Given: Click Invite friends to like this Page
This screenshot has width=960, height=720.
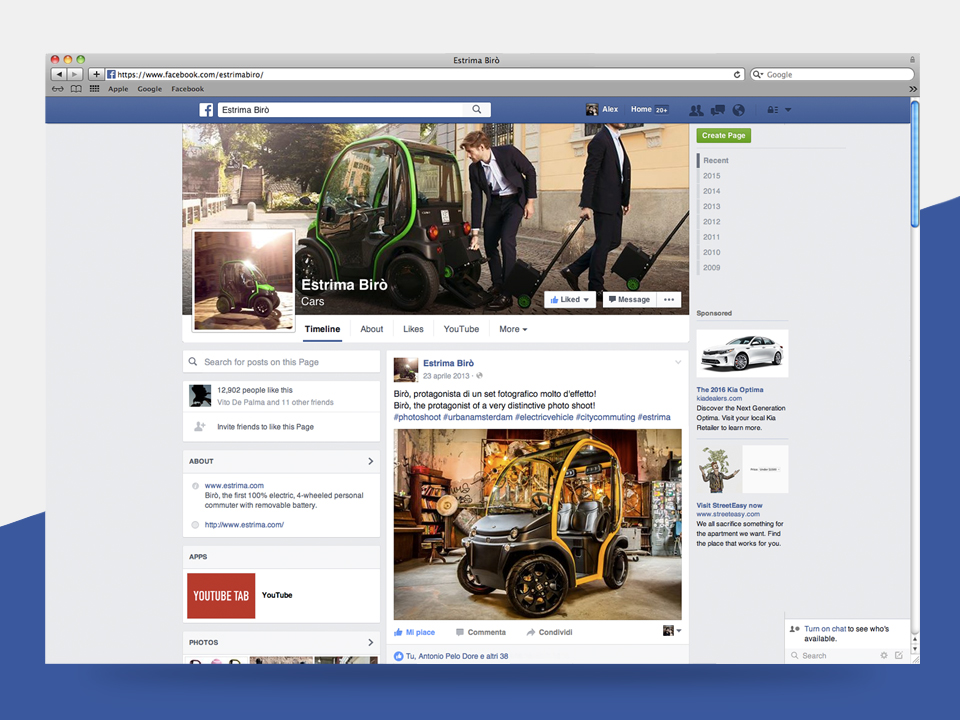Looking at the screenshot, I should coord(265,427).
